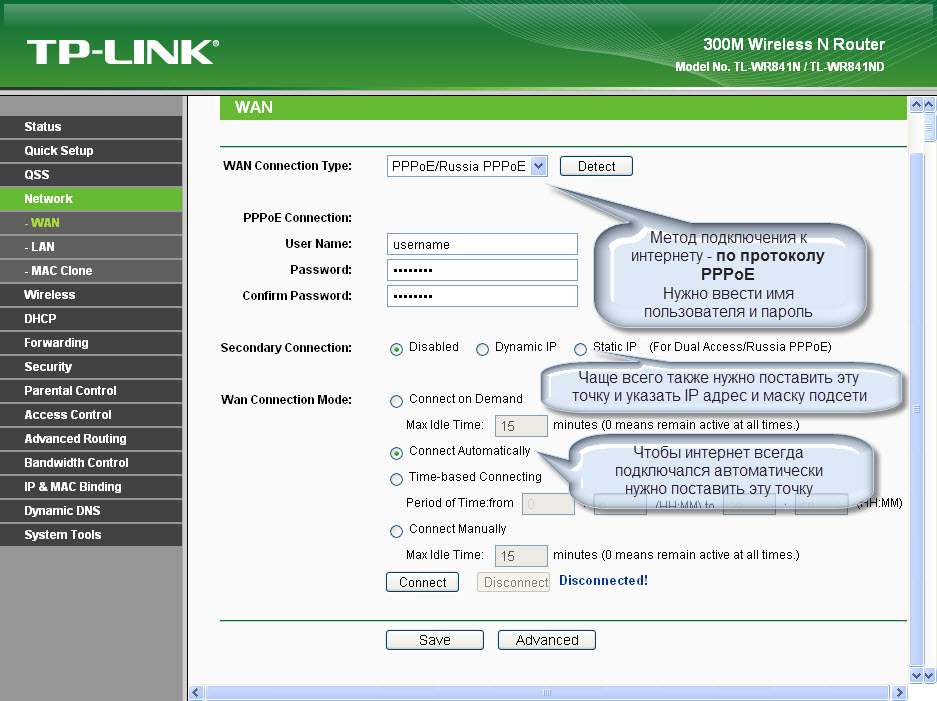Click the Save button
The height and width of the screenshot is (701, 937).
pyautogui.click(x=434, y=640)
